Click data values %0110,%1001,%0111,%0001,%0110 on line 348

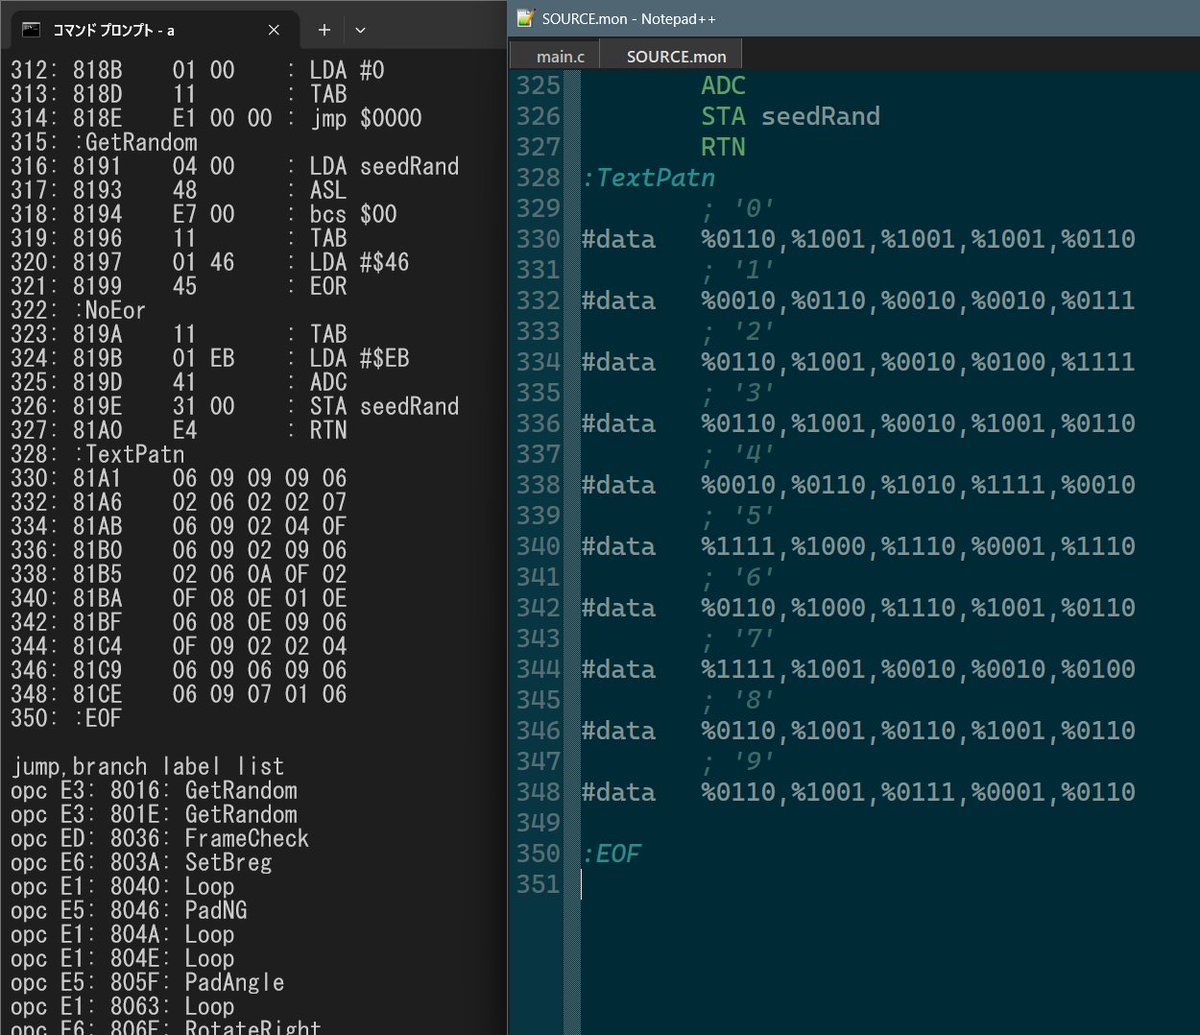pos(918,792)
